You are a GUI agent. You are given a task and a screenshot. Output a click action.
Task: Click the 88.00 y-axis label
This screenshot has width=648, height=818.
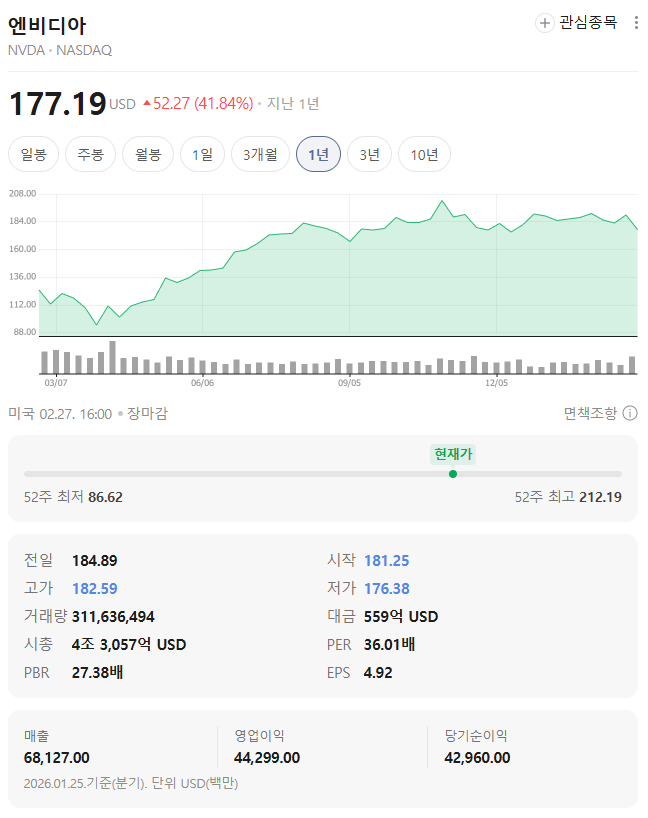click(25, 332)
